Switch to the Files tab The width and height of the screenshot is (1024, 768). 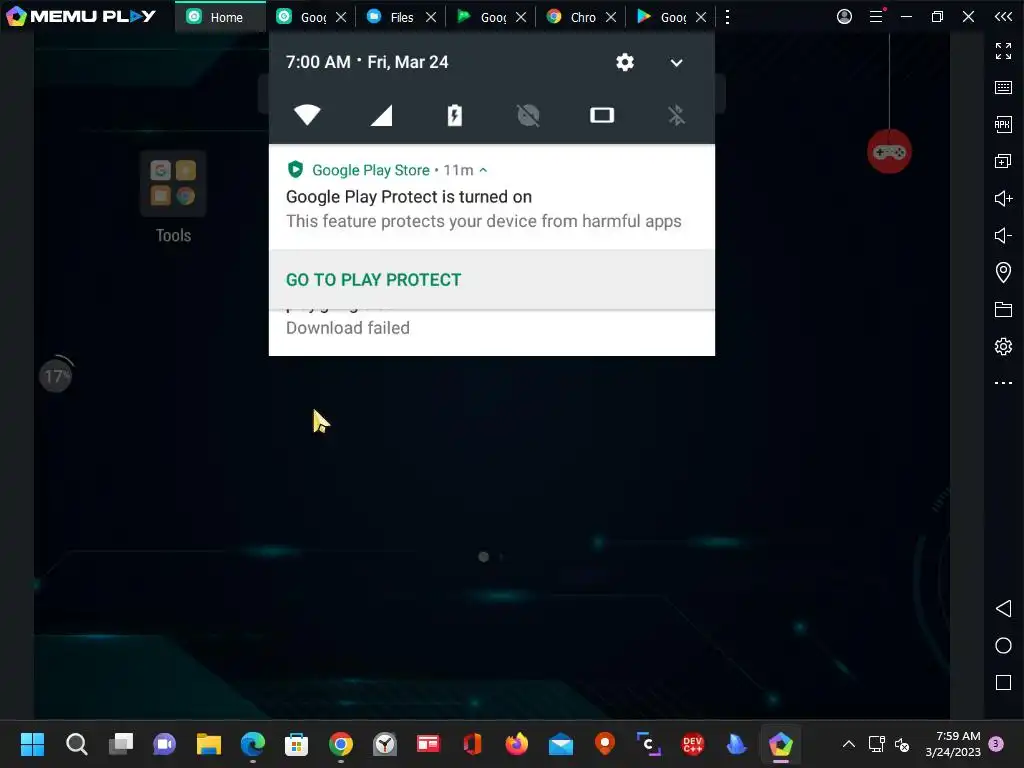tap(392, 17)
